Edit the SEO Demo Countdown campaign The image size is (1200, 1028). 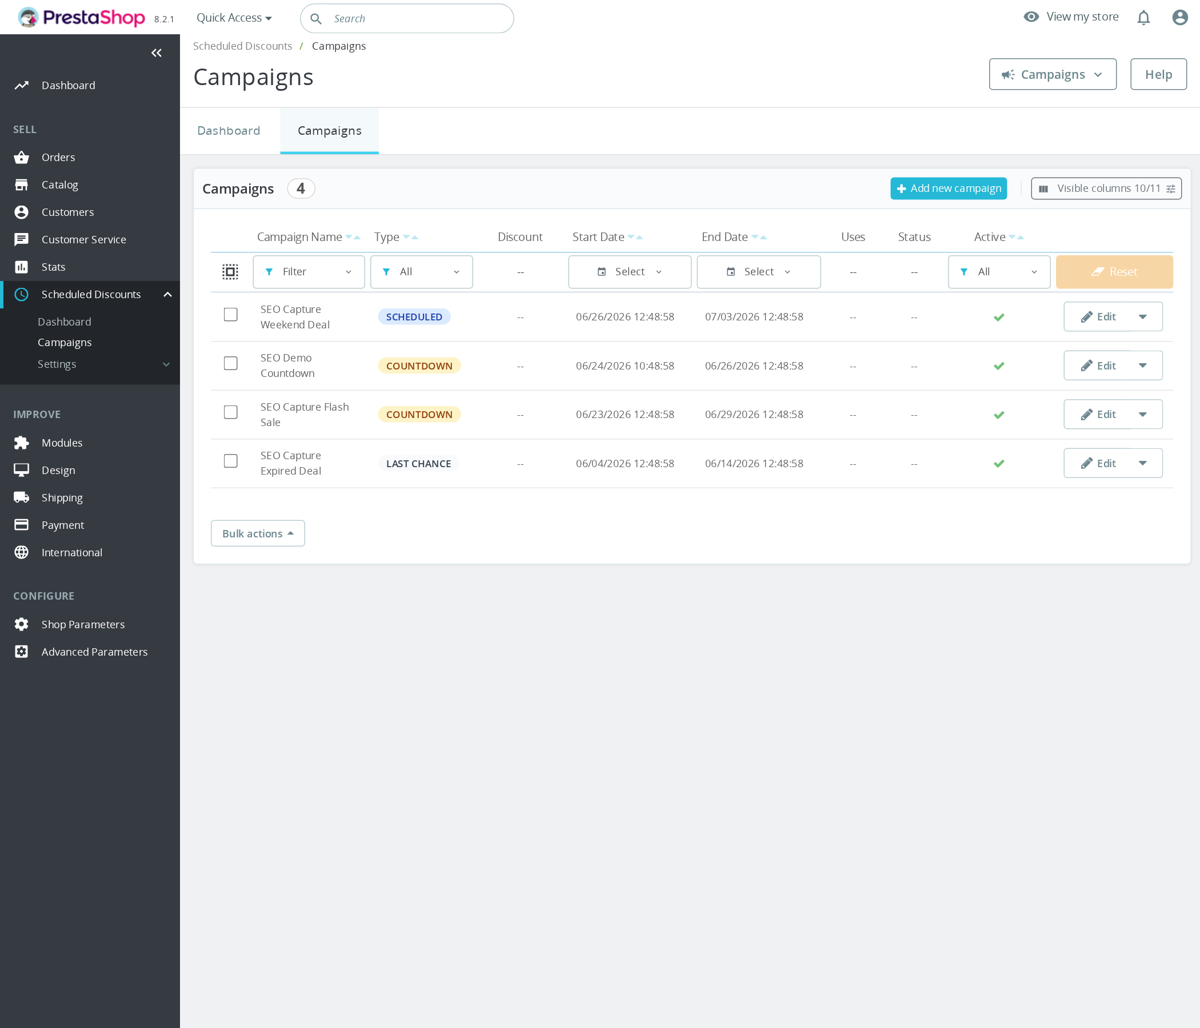pos(1097,366)
